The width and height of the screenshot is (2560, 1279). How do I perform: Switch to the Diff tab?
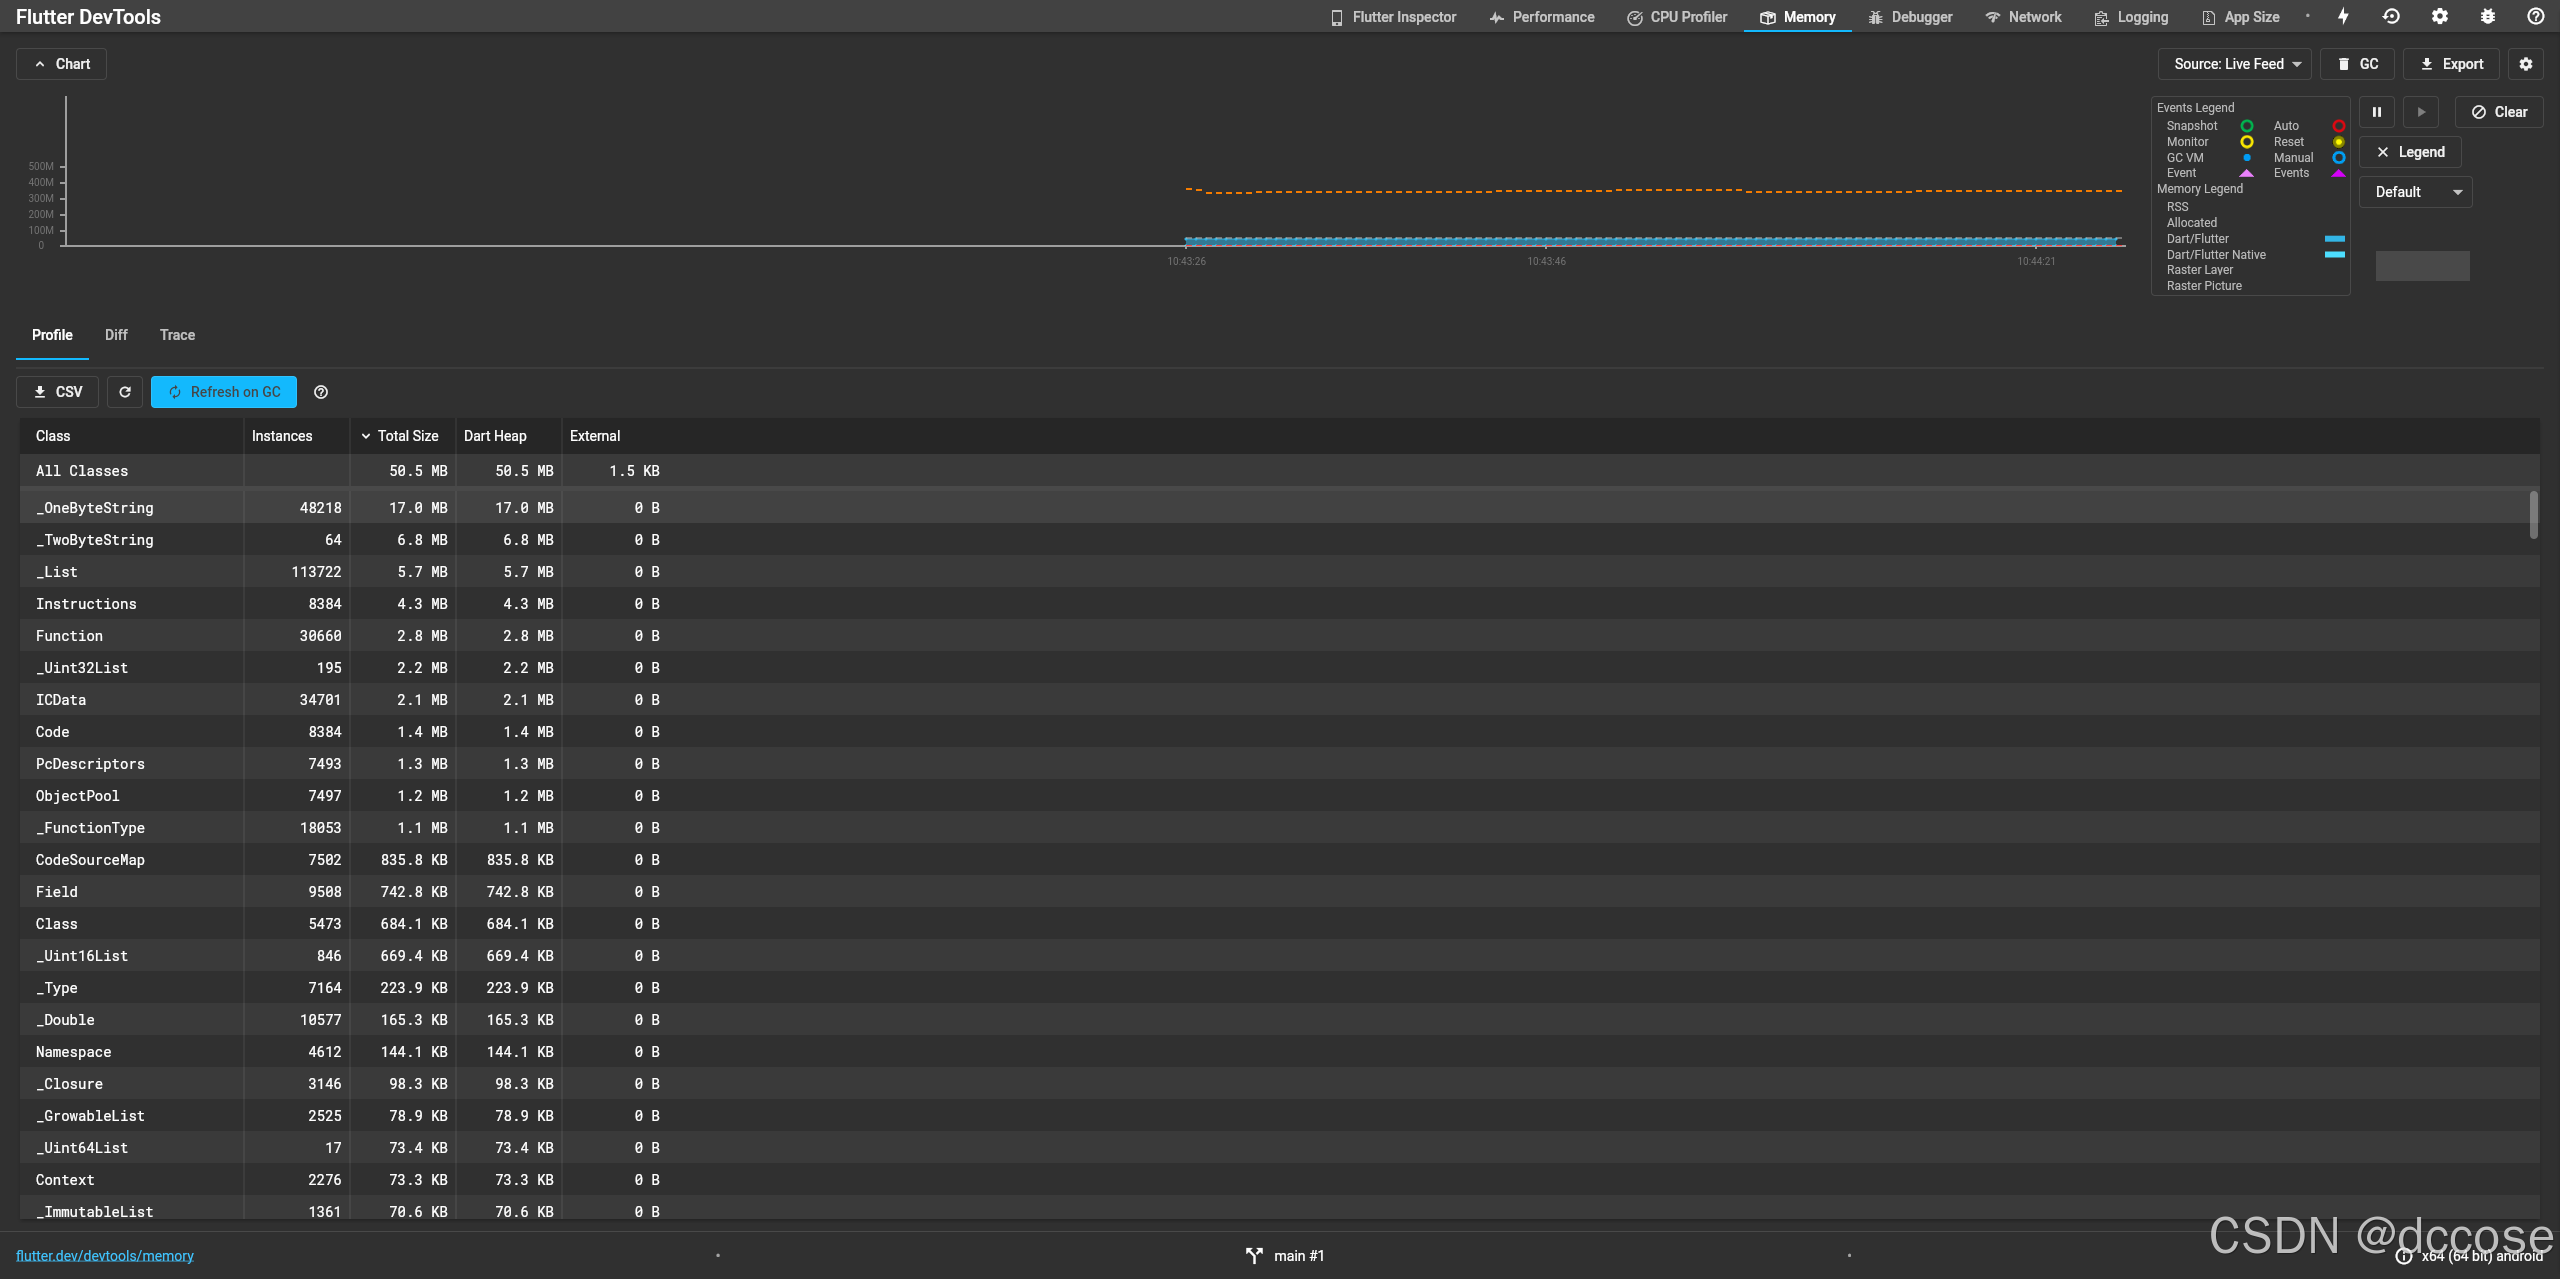click(x=116, y=335)
